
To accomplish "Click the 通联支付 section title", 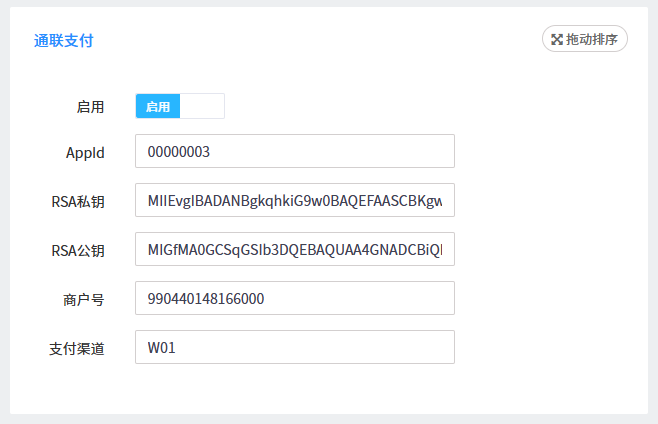I will click(64, 41).
